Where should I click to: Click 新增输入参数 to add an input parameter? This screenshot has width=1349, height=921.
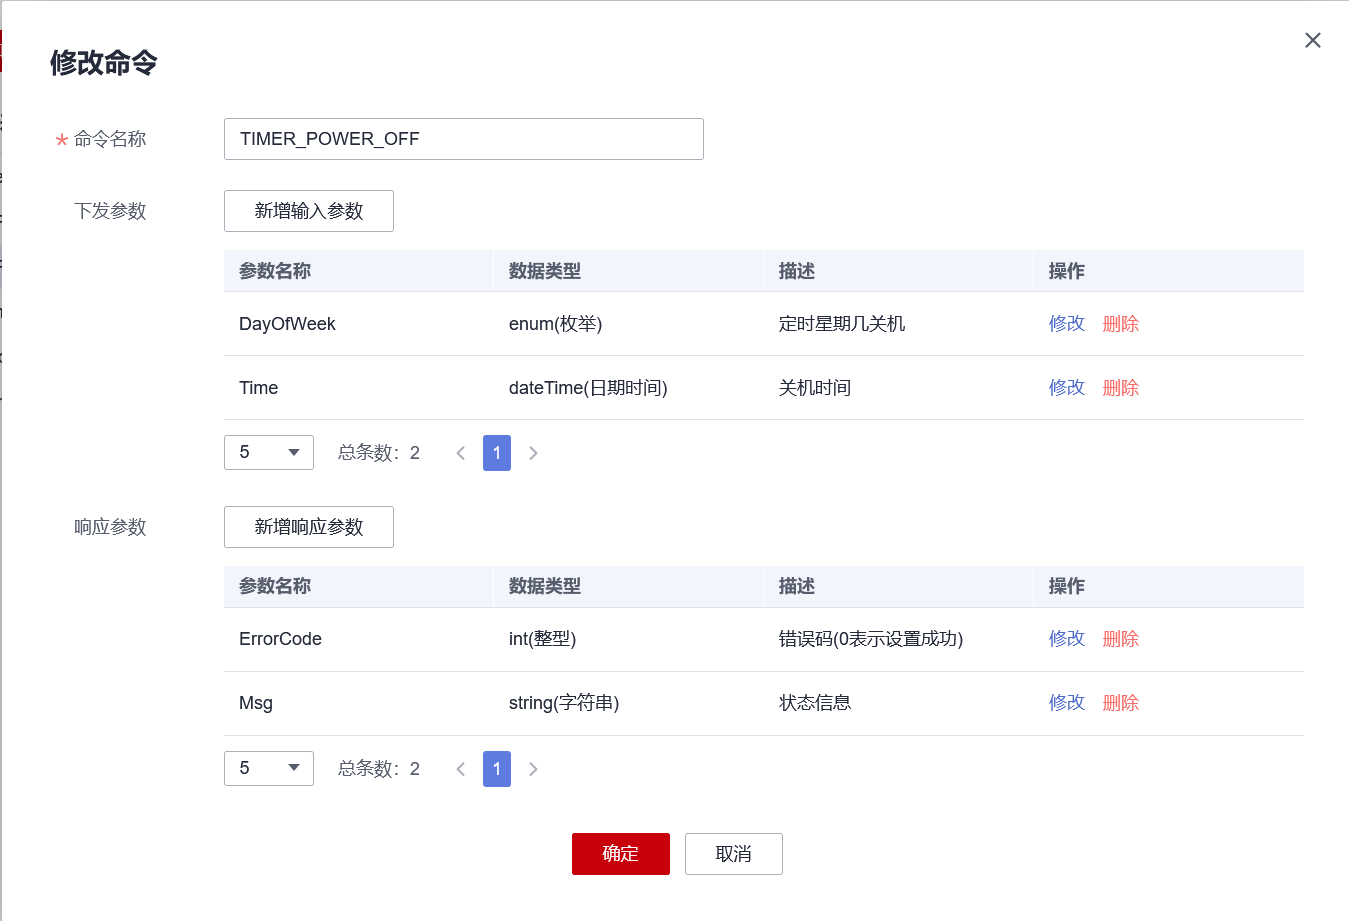(308, 210)
